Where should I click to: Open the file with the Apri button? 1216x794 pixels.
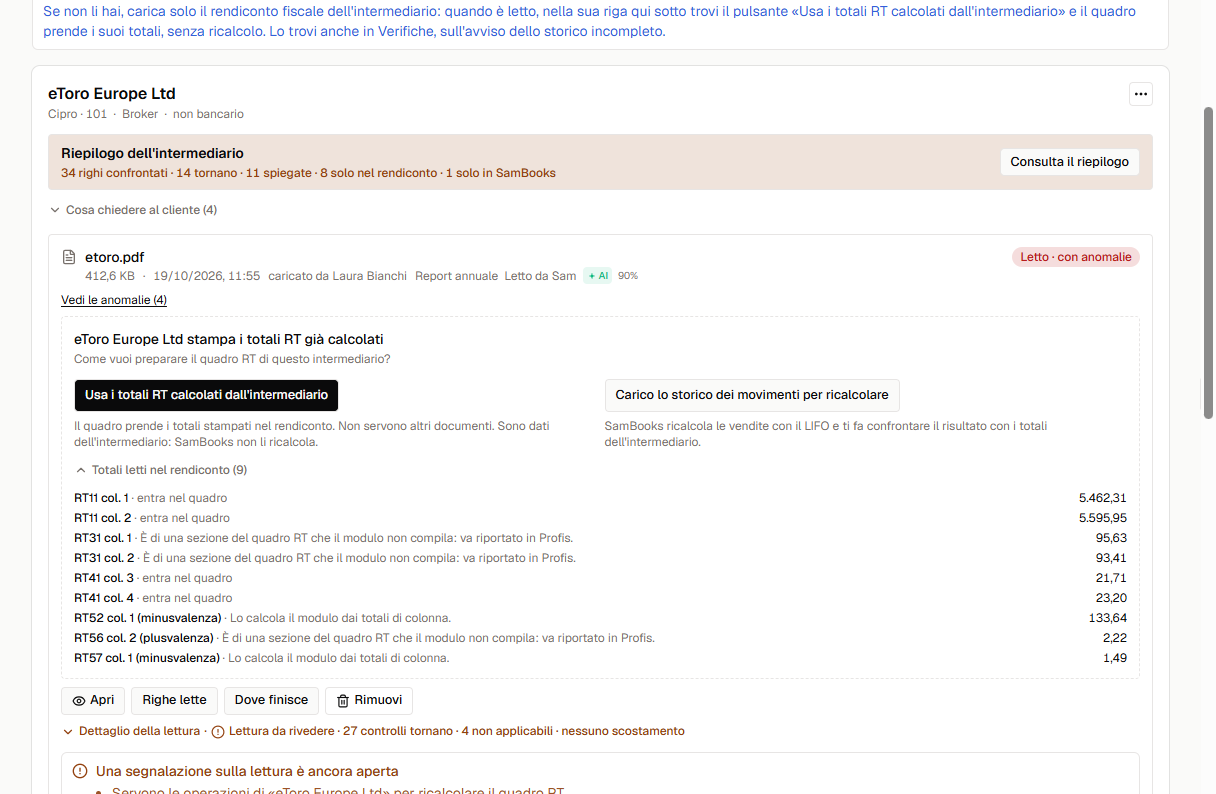[93, 700]
